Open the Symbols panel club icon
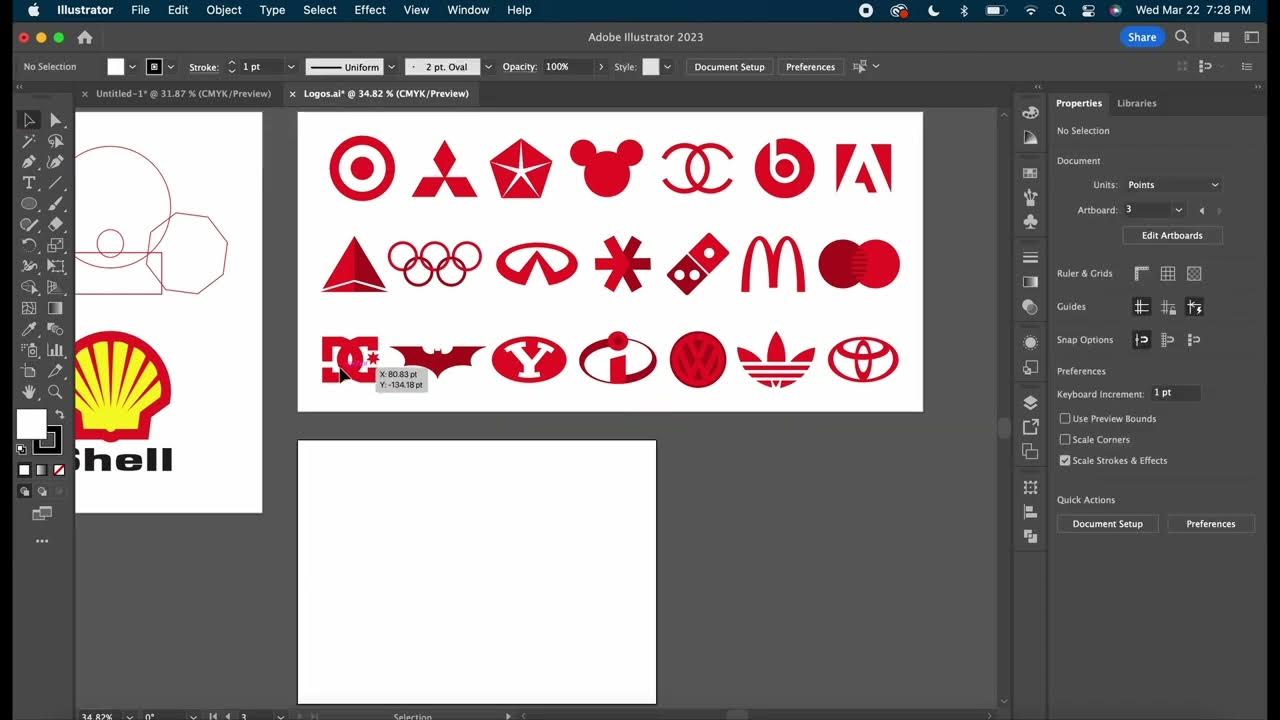Viewport: 1280px width, 720px height. (x=1030, y=221)
